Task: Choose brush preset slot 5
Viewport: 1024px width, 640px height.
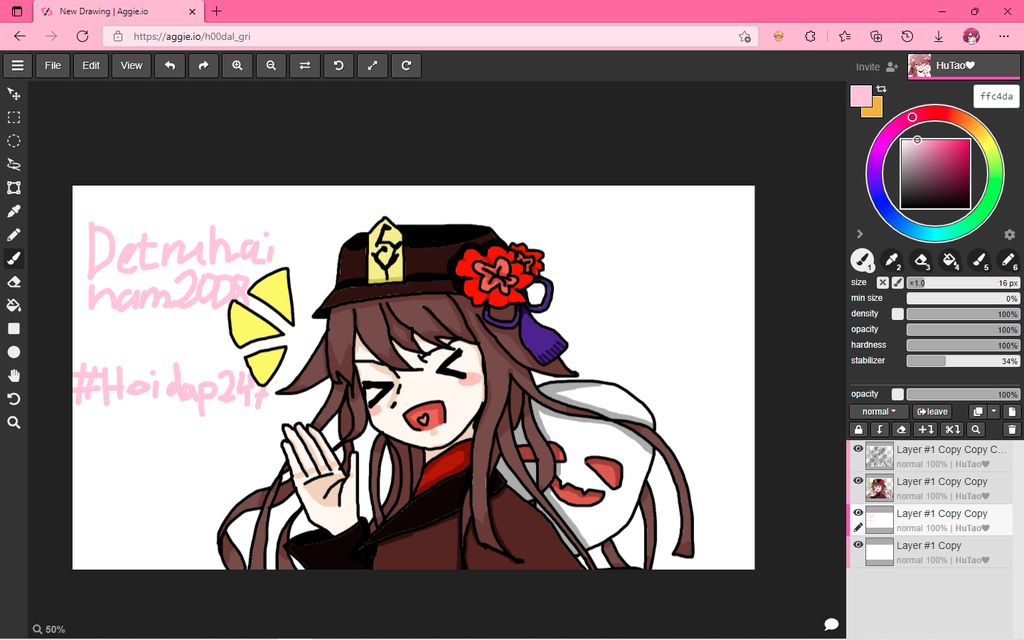Action: click(x=979, y=261)
